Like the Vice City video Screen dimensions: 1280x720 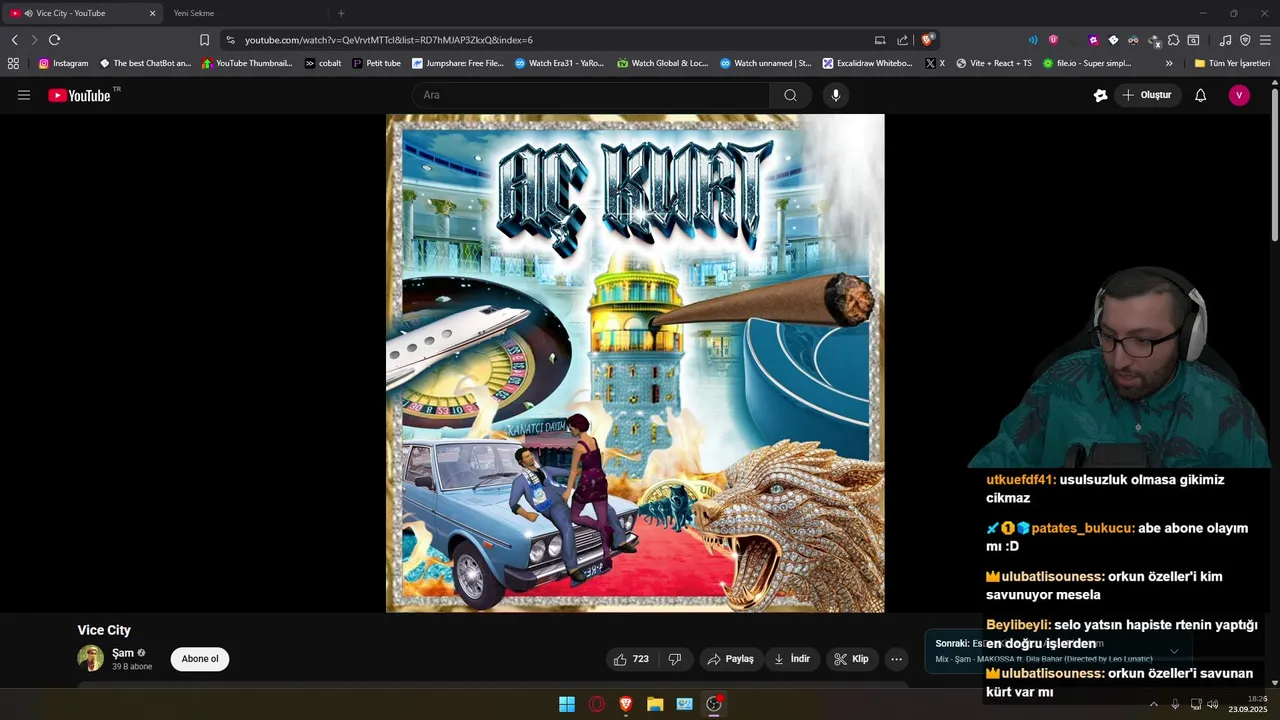[x=632, y=659]
